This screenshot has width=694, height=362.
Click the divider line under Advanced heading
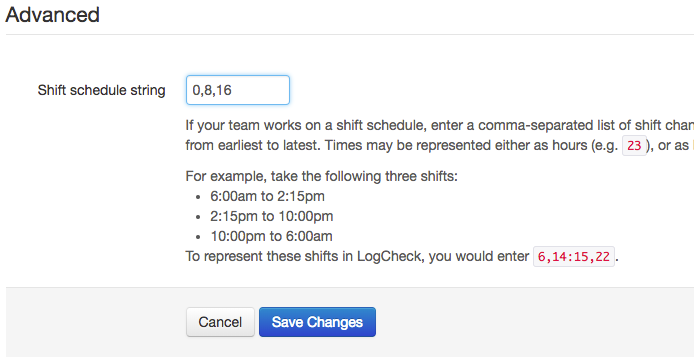(x=350, y=34)
